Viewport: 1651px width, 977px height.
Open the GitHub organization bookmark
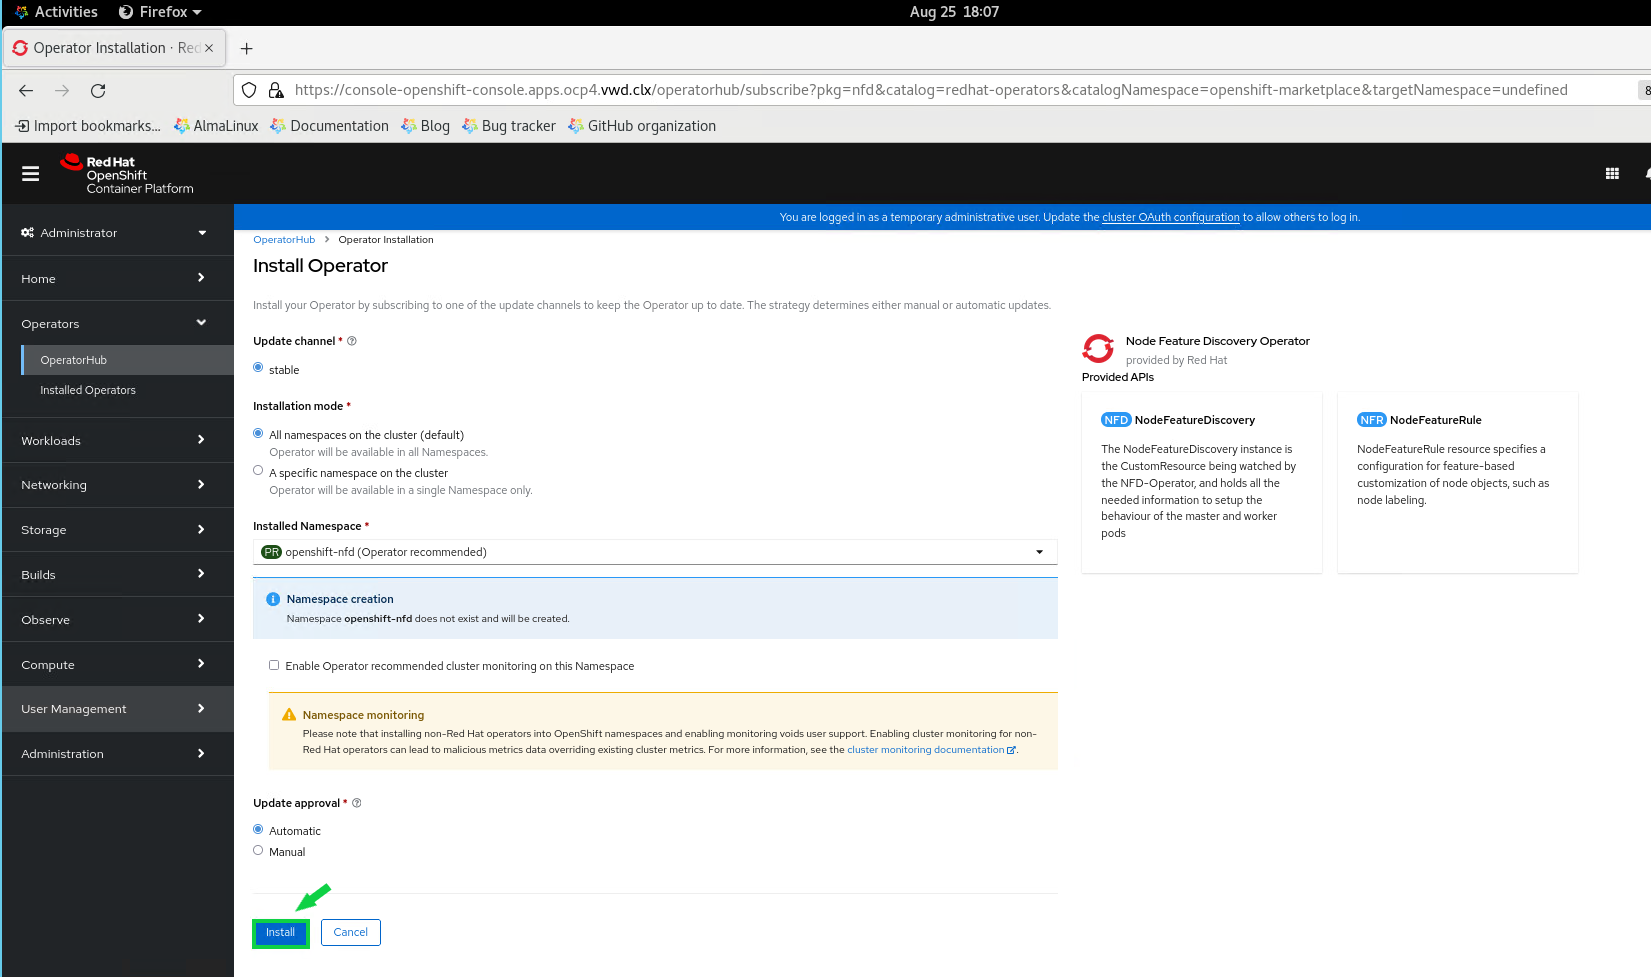(x=641, y=126)
